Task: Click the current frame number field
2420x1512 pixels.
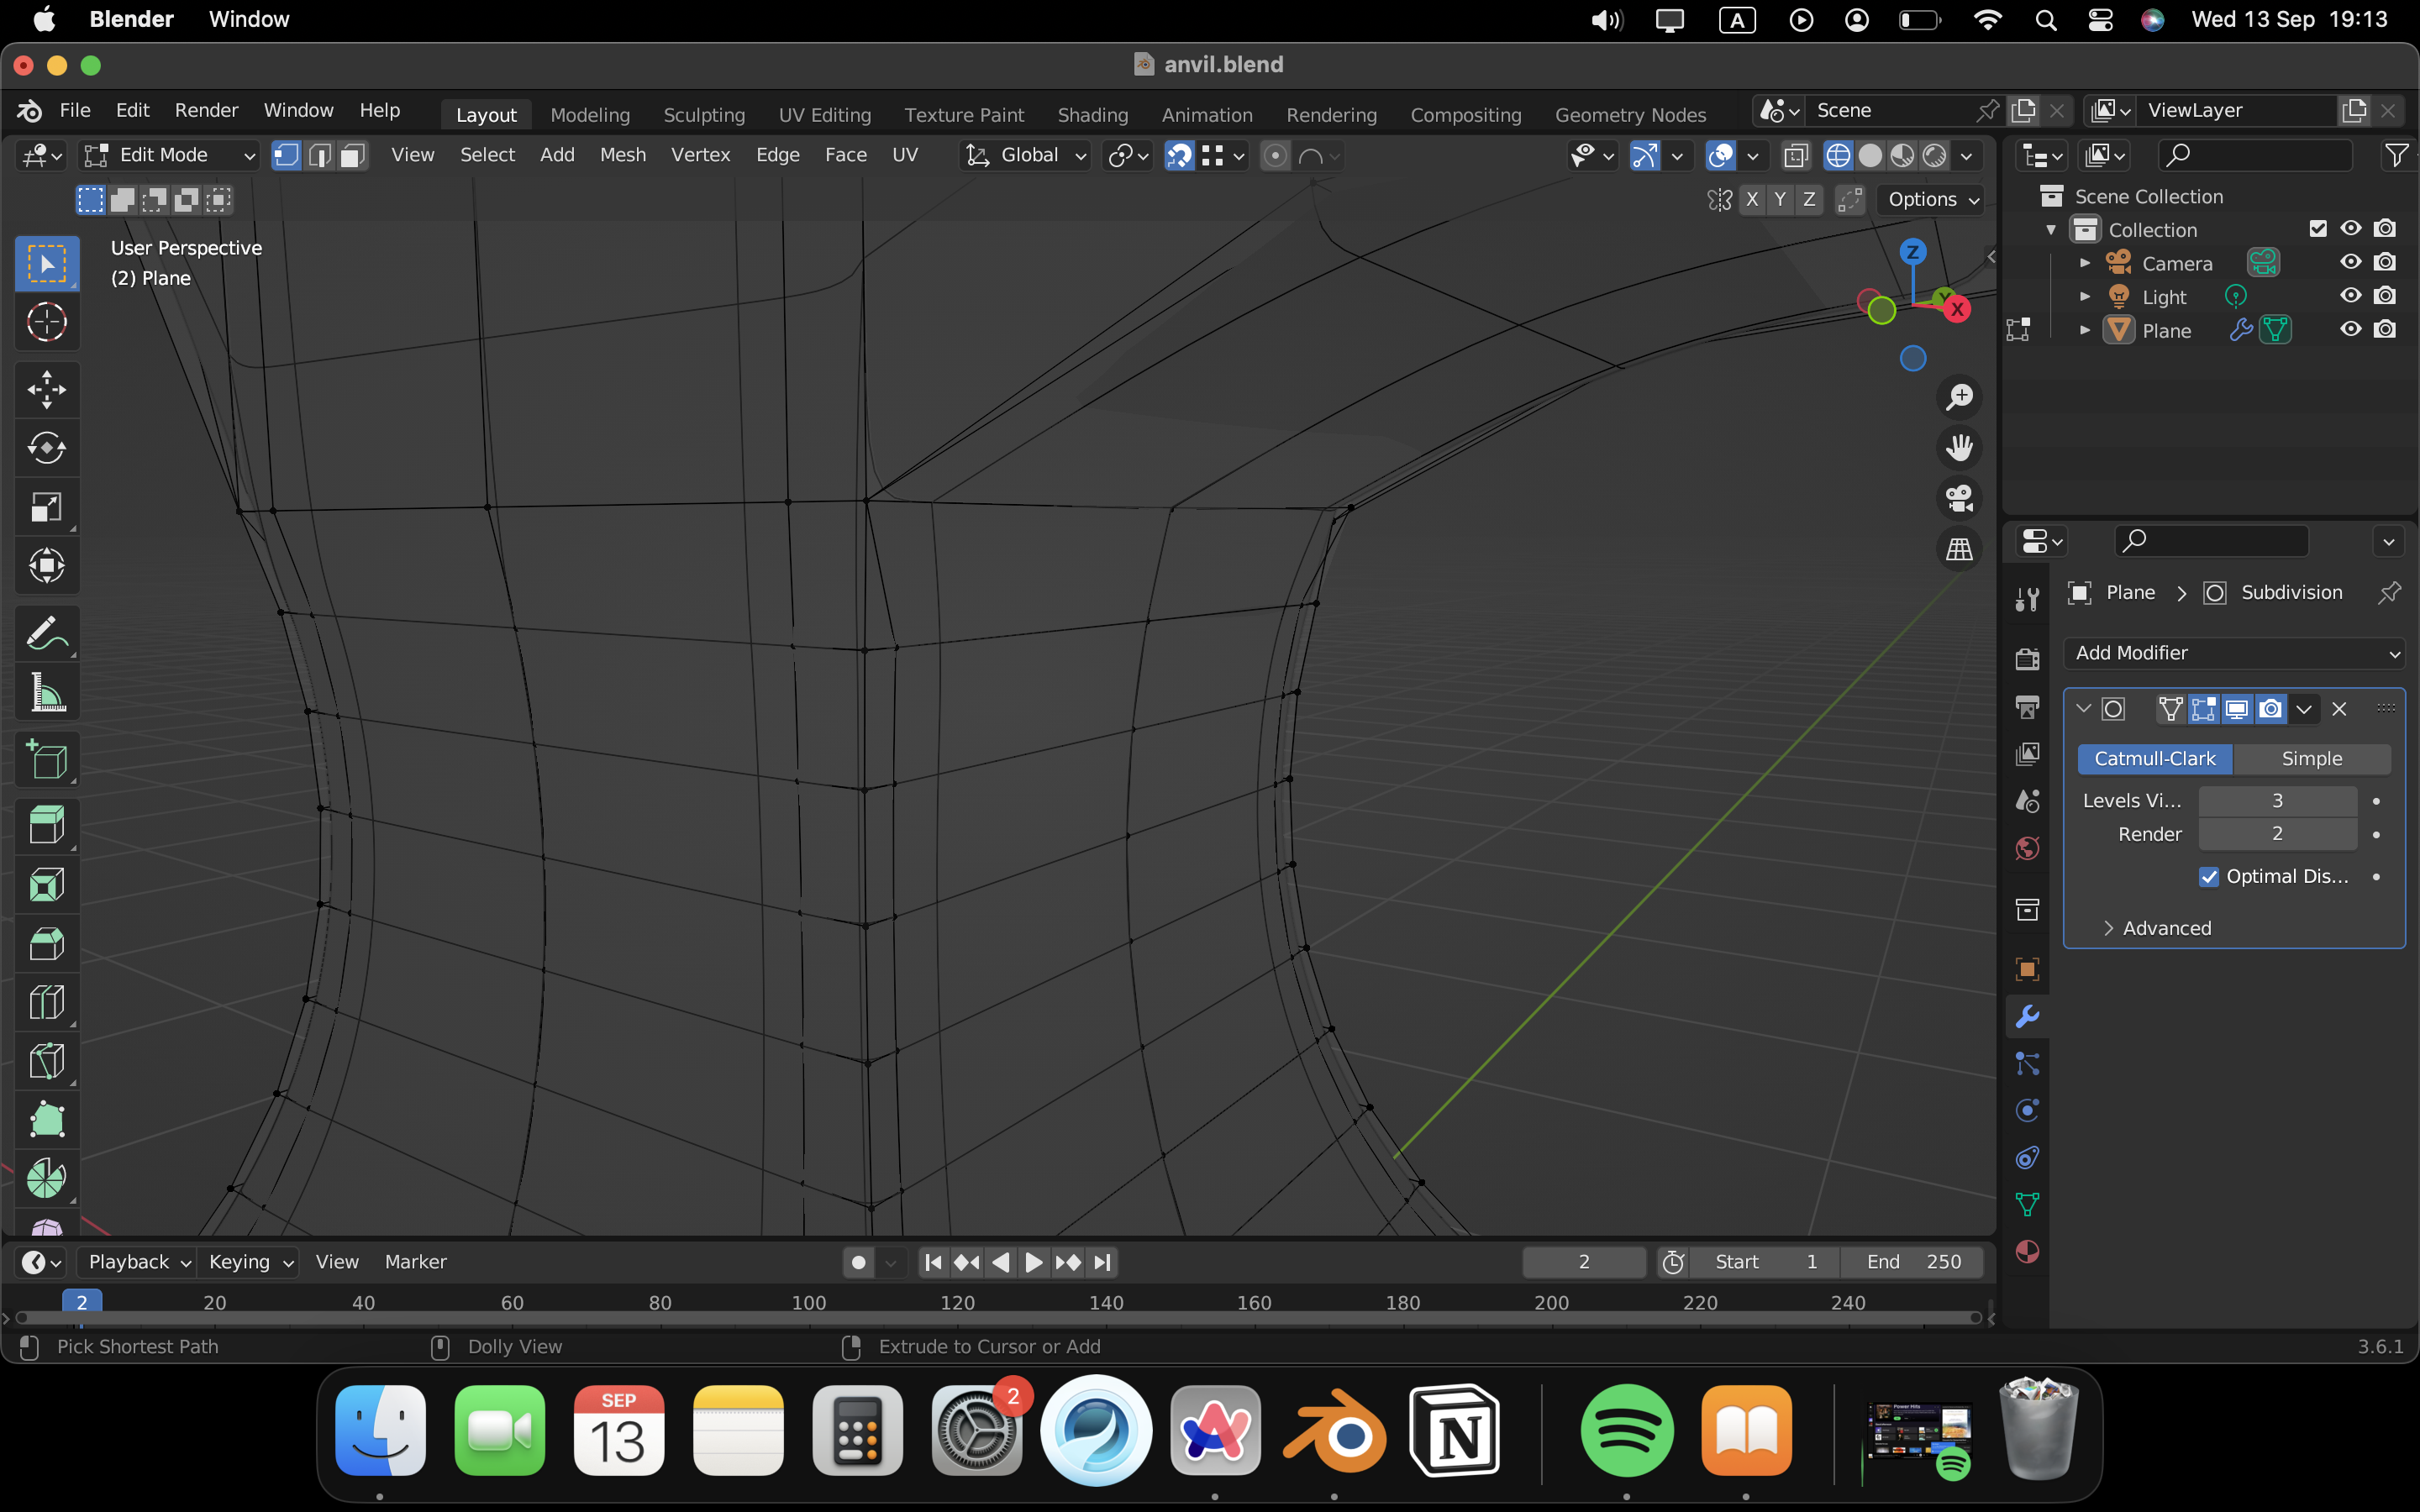Action: pos(1584,1263)
